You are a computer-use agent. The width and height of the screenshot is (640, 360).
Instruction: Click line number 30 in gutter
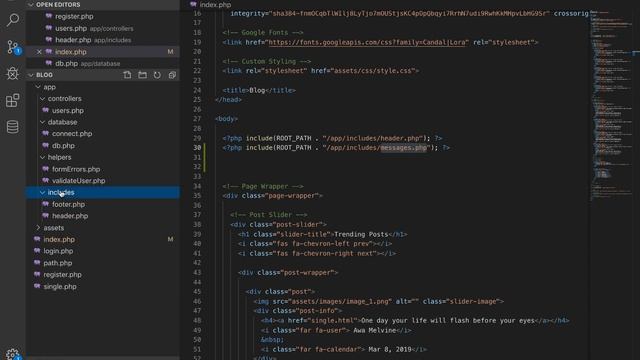197,148
